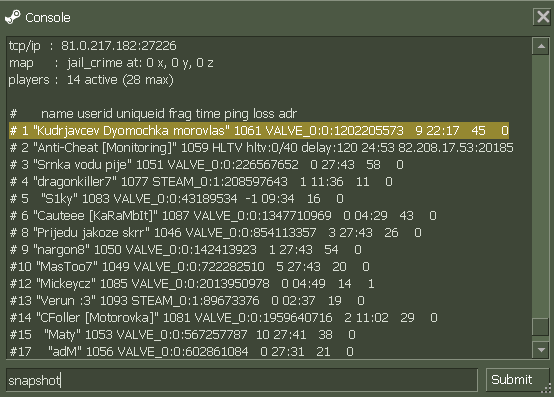Click the tcp/ip address line
Viewport: 554px width, 397px height.
[x=93, y=46]
